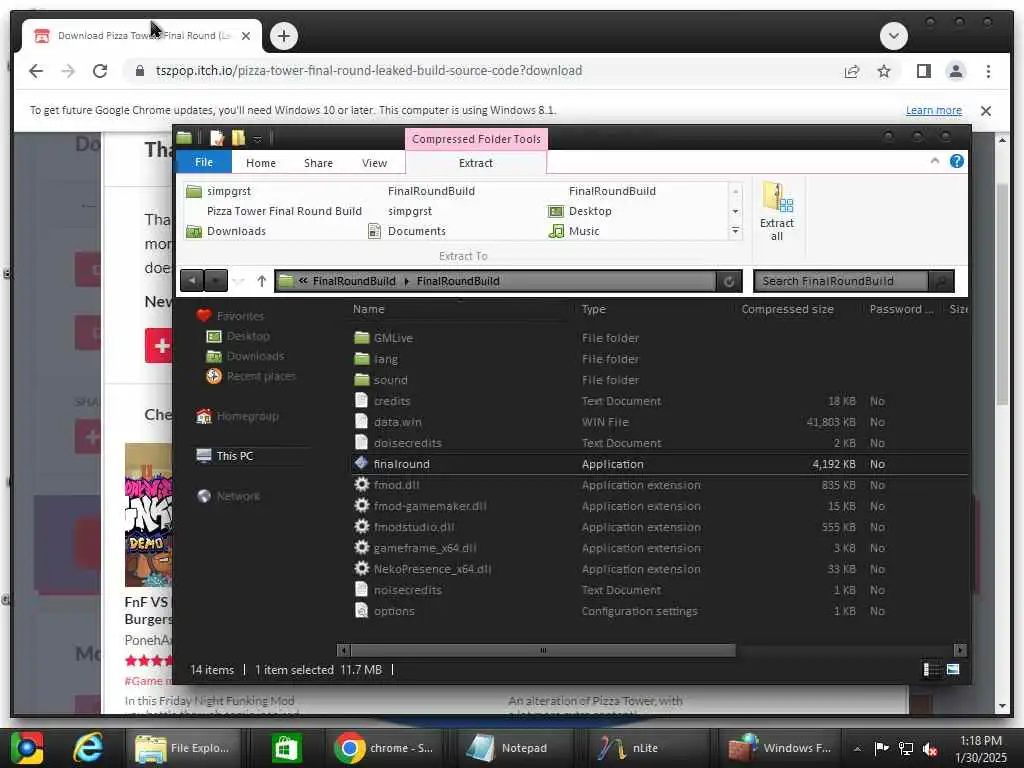Open Explorer Help question mark icon
The image size is (1024, 768).
pyautogui.click(x=956, y=161)
